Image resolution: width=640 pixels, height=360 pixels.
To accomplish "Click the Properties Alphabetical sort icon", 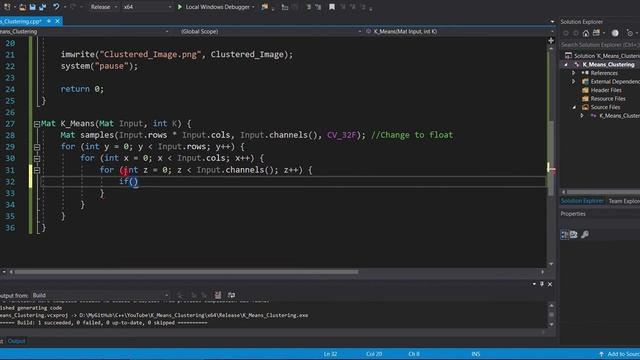I will [x=574, y=234].
